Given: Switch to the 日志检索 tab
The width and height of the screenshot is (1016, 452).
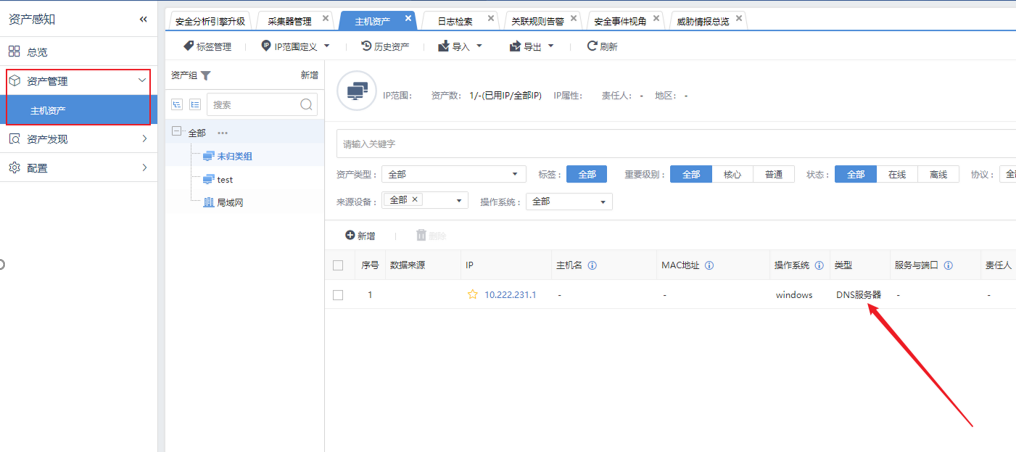Looking at the screenshot, I should point(456,20).
